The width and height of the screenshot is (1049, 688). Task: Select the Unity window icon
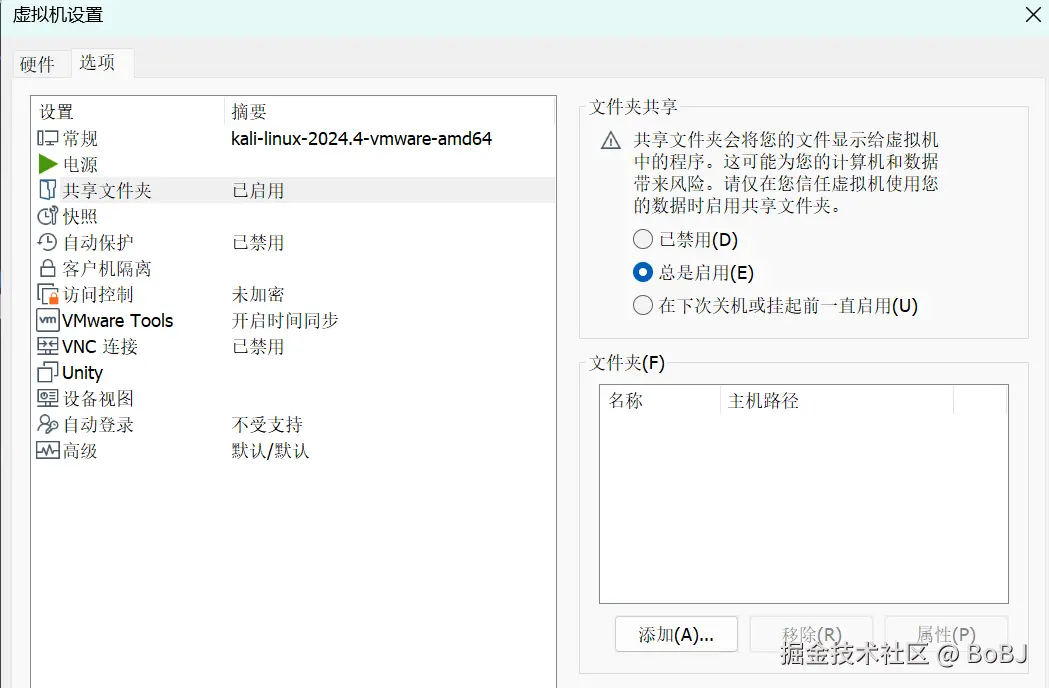click(47, 371)
